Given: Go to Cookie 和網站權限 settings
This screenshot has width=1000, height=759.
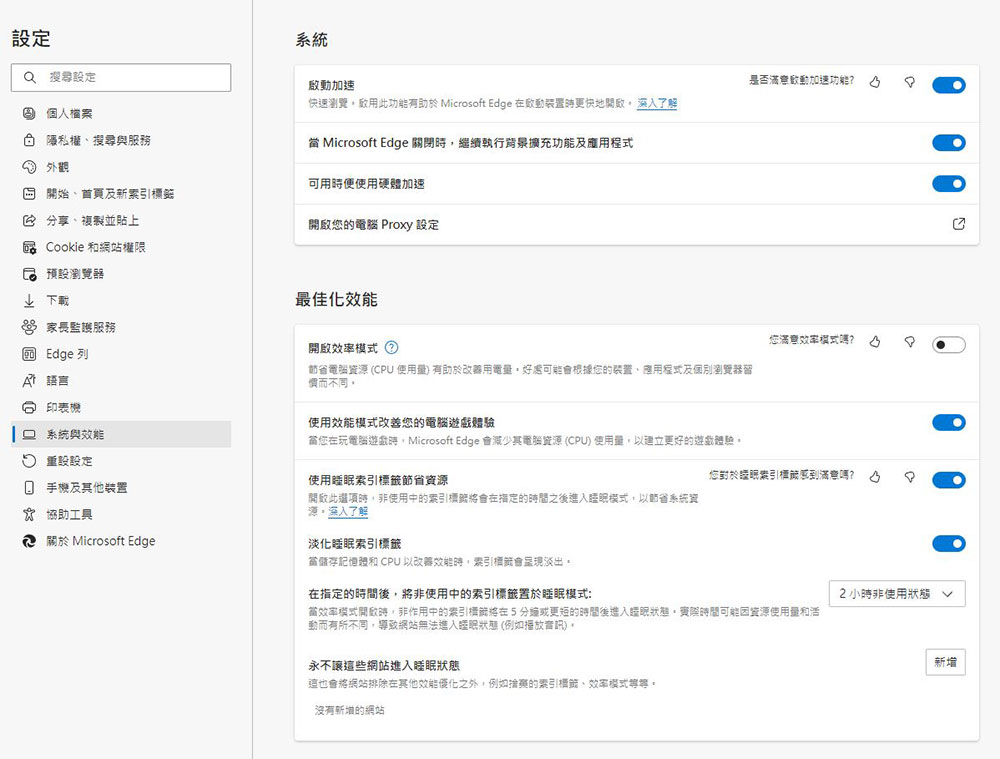Looking at the screenshot, I should coord(95,247).
